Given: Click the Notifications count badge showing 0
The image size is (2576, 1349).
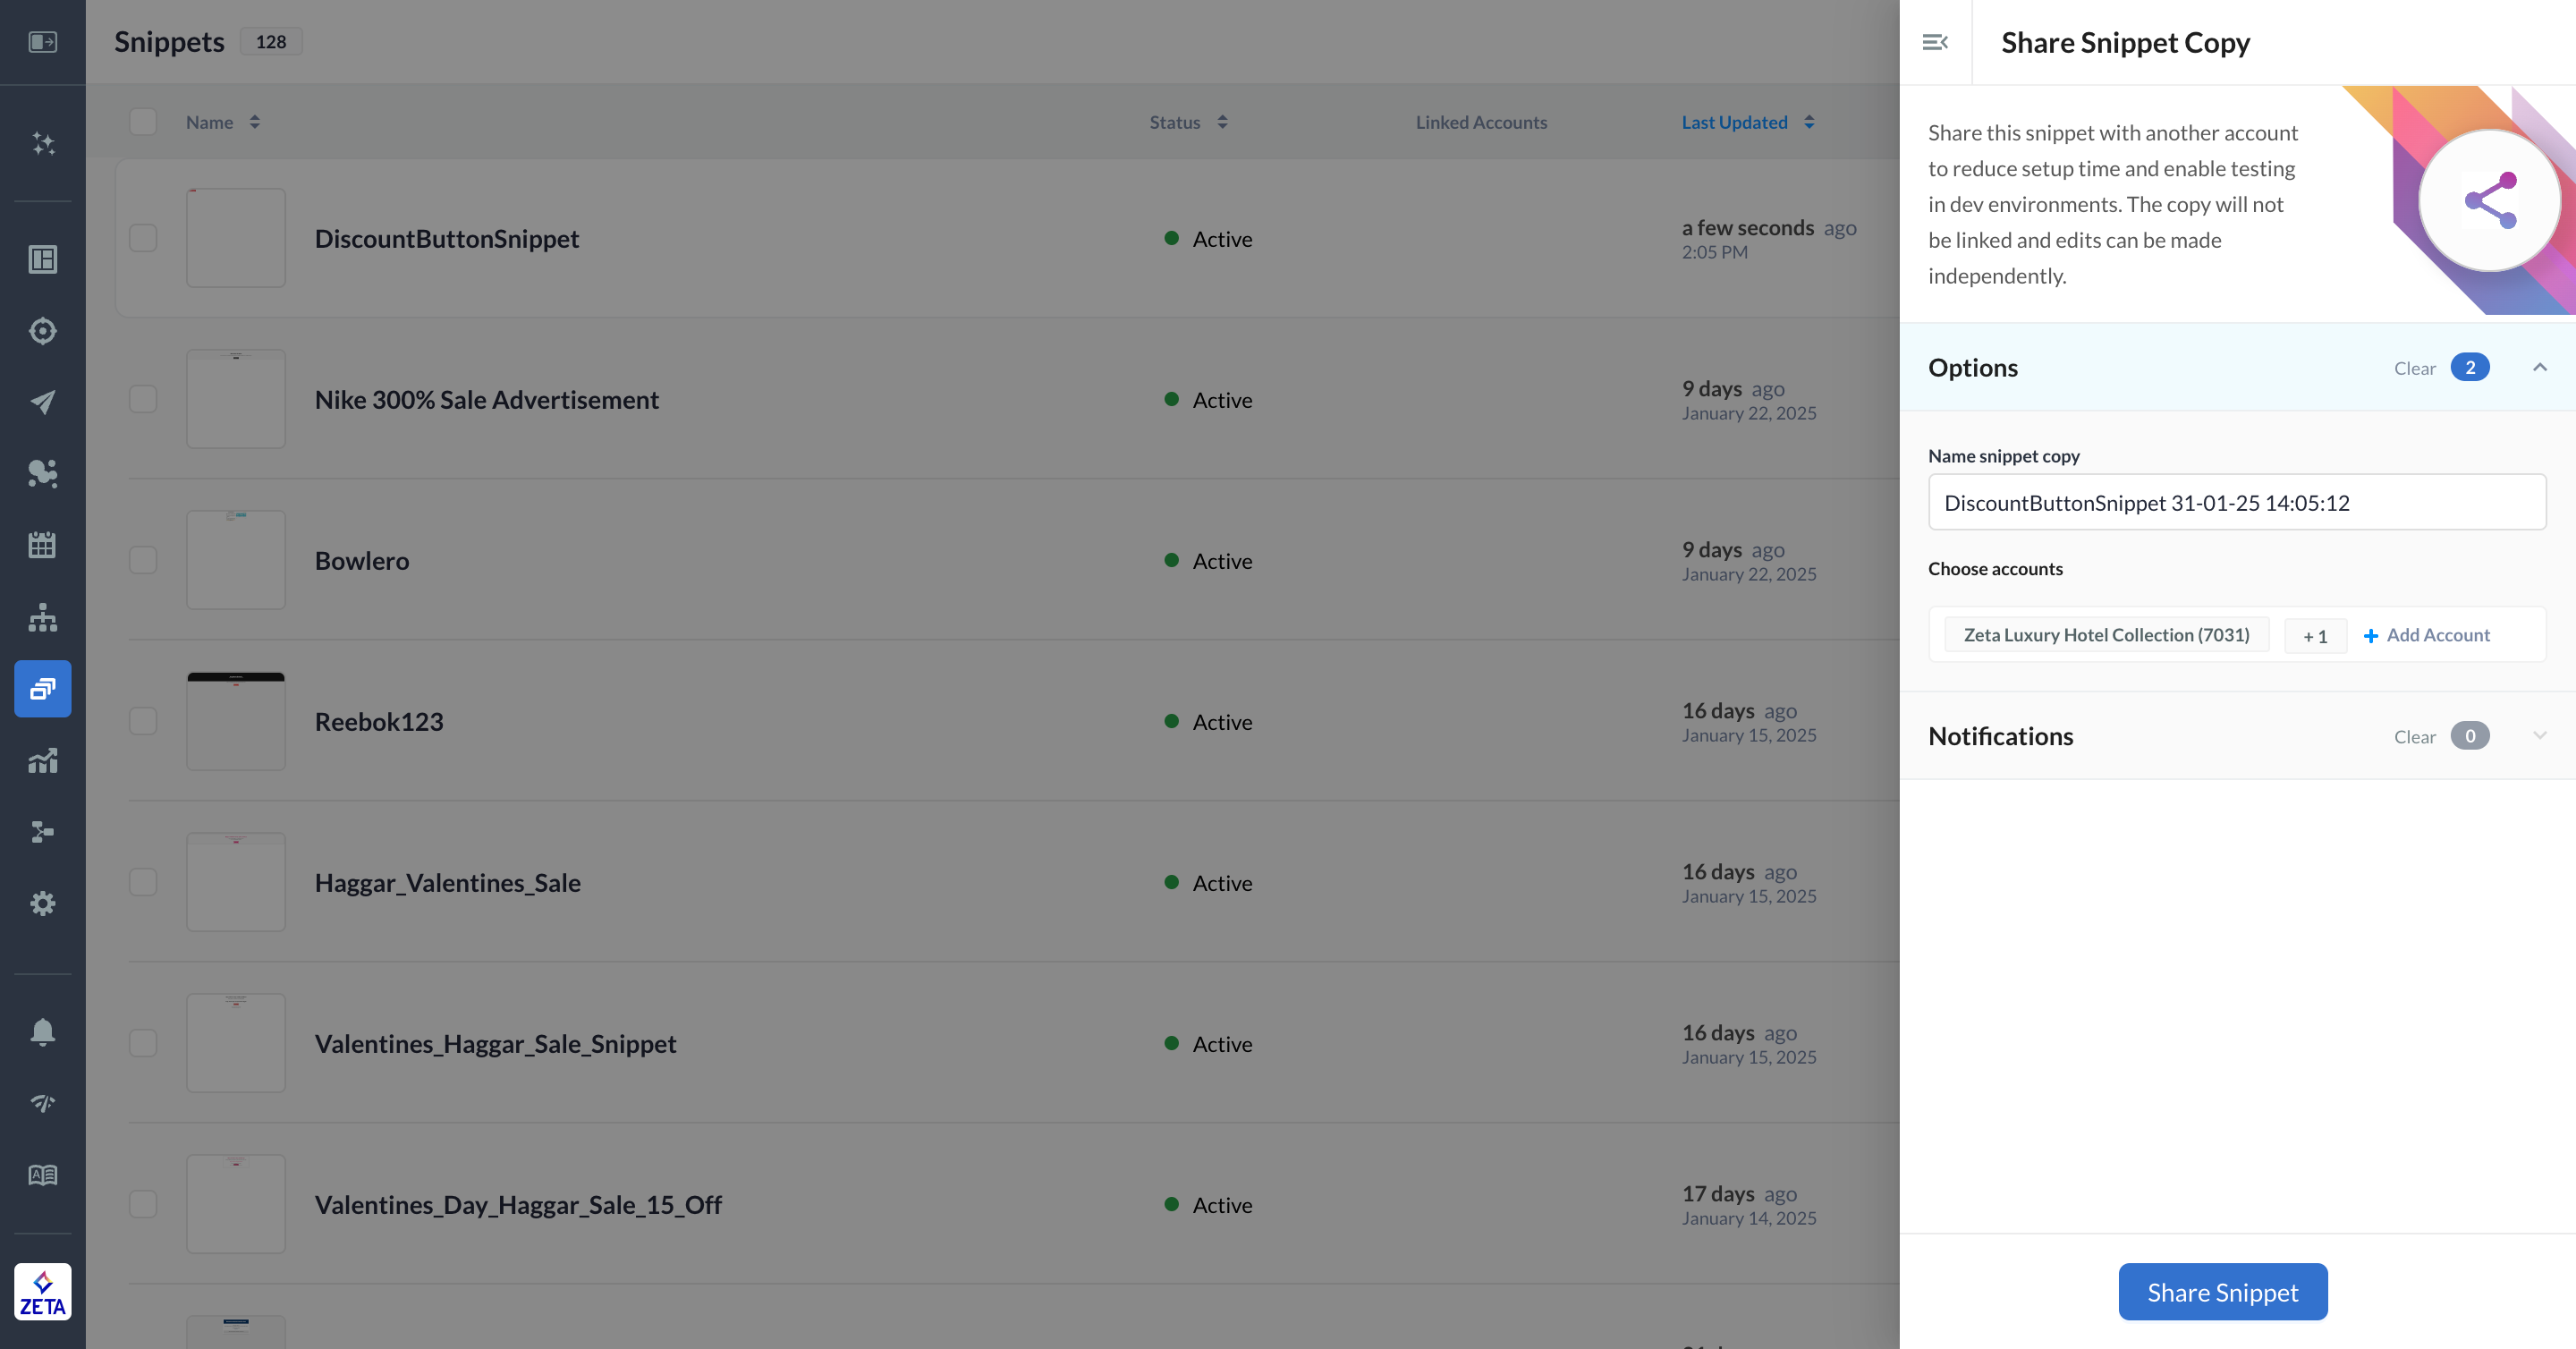Looking at the screenshot, I should 2469,736.
